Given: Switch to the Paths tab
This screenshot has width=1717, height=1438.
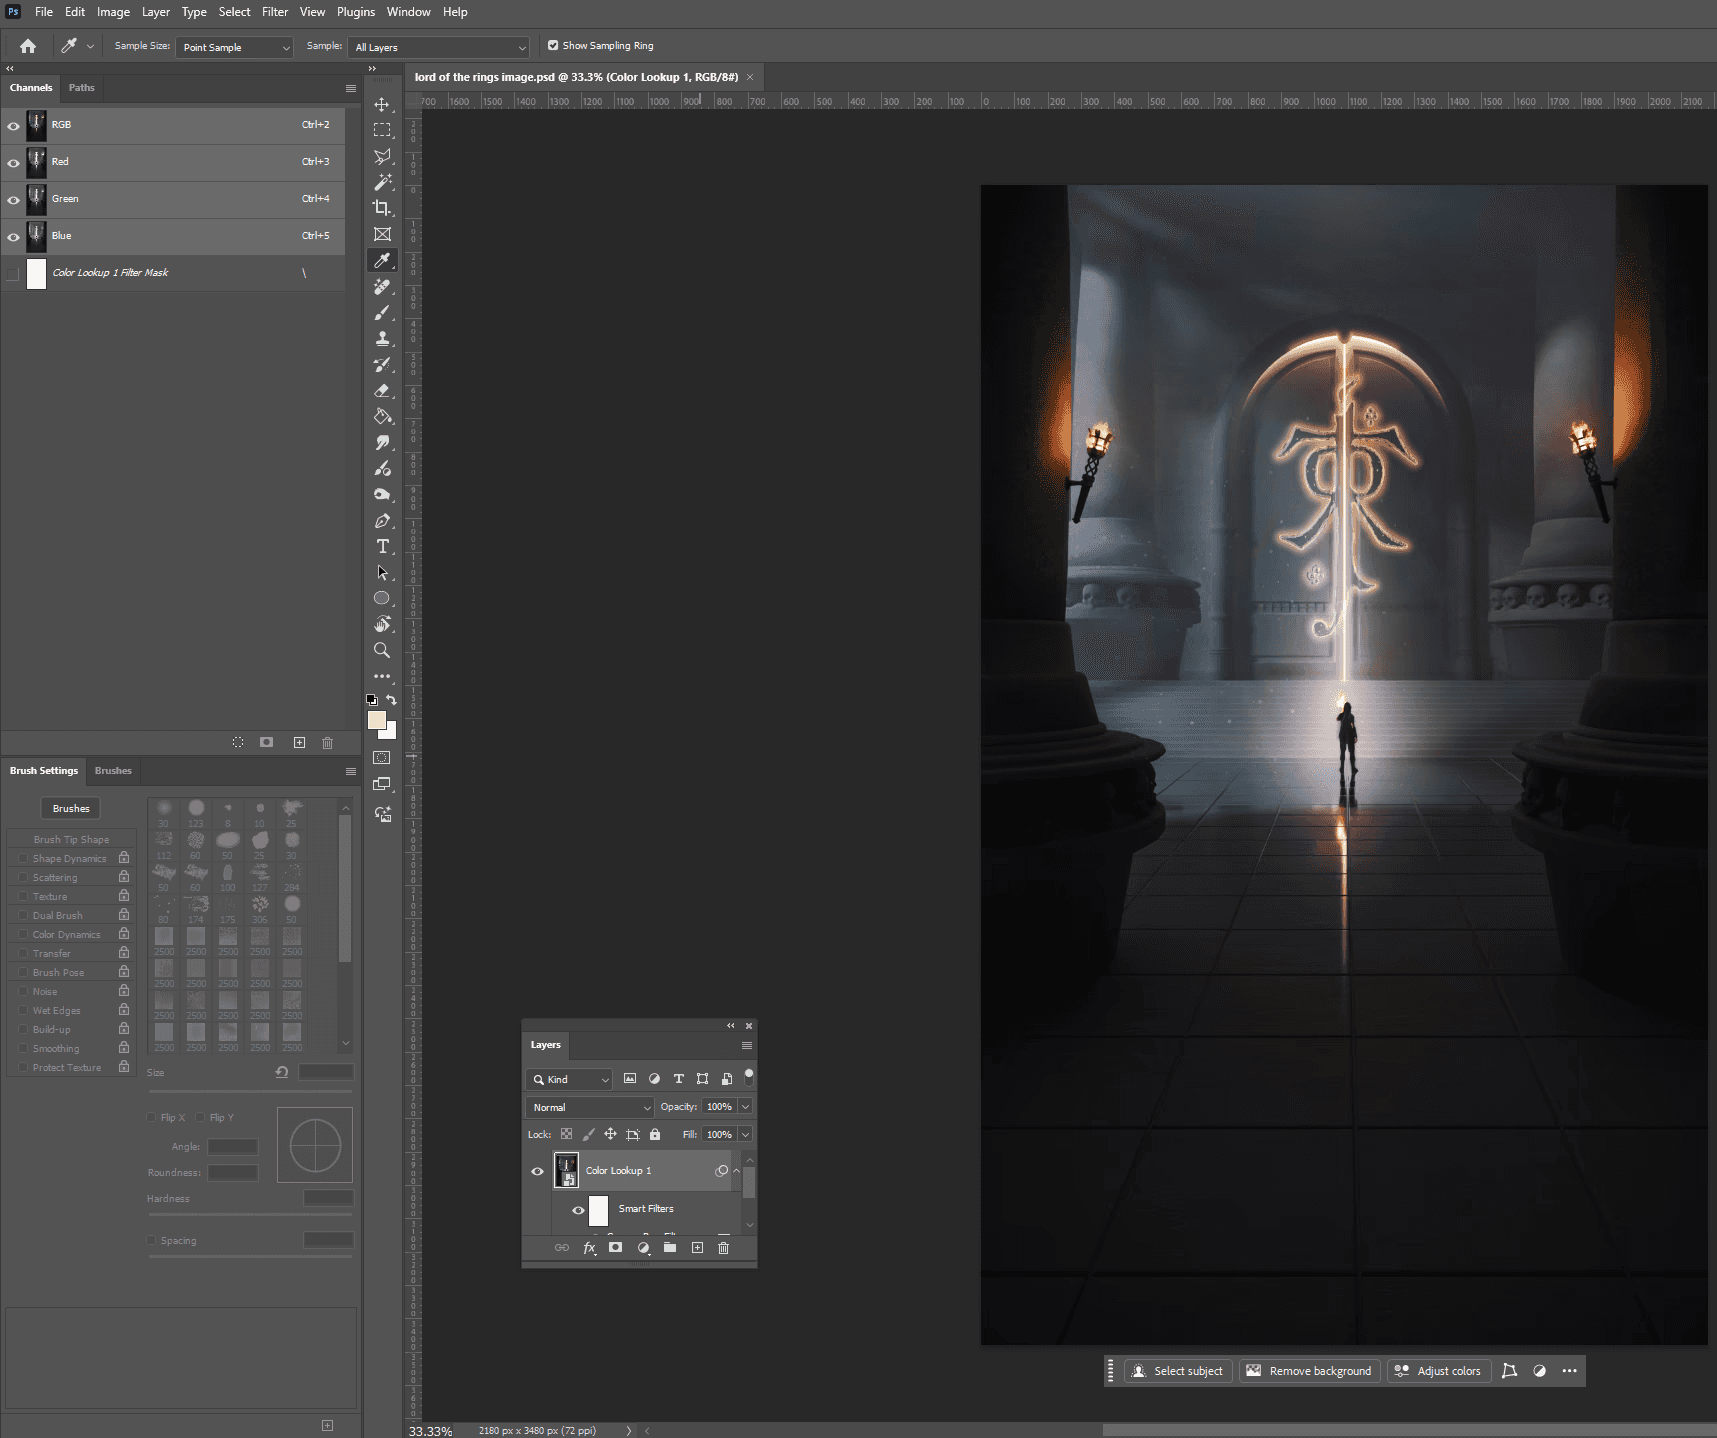Looking at the screenshot, I should pos(82,88).
